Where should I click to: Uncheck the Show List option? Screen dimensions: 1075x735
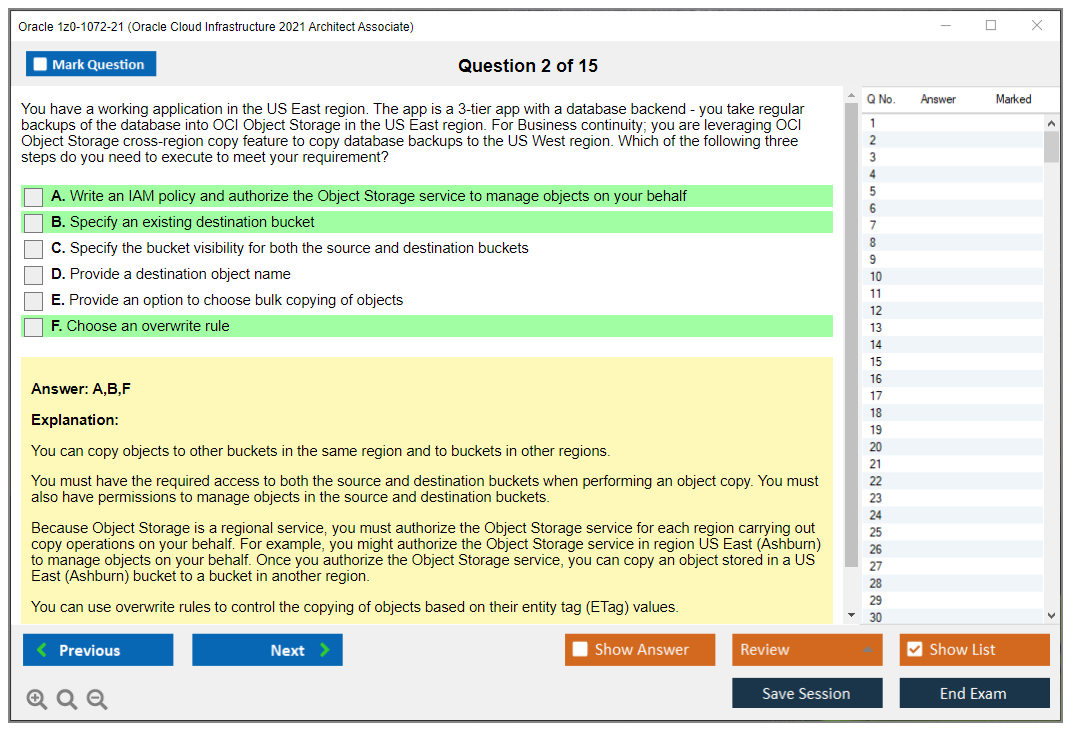(x=914, y=650)
